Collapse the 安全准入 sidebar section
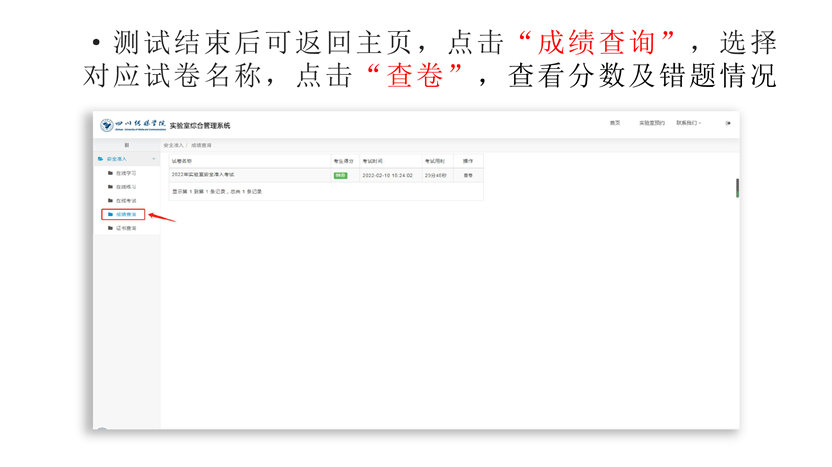This screenshot has width=832, height=467. [153, 159]
